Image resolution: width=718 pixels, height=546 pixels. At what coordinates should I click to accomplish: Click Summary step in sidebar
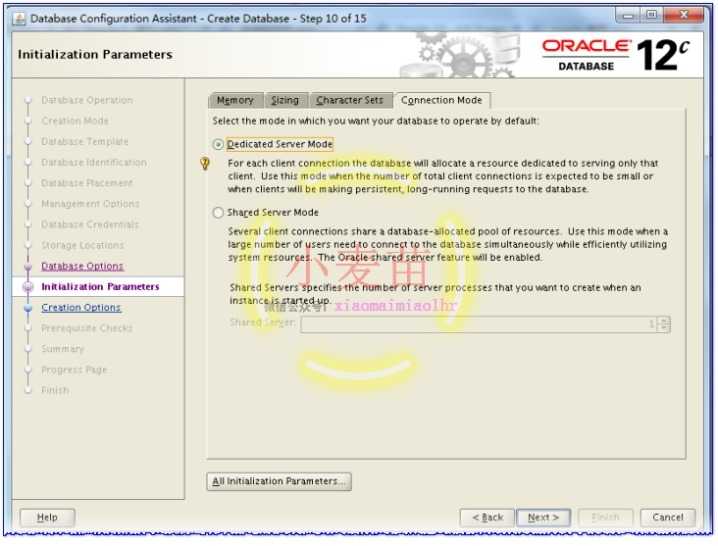point(63,349)
